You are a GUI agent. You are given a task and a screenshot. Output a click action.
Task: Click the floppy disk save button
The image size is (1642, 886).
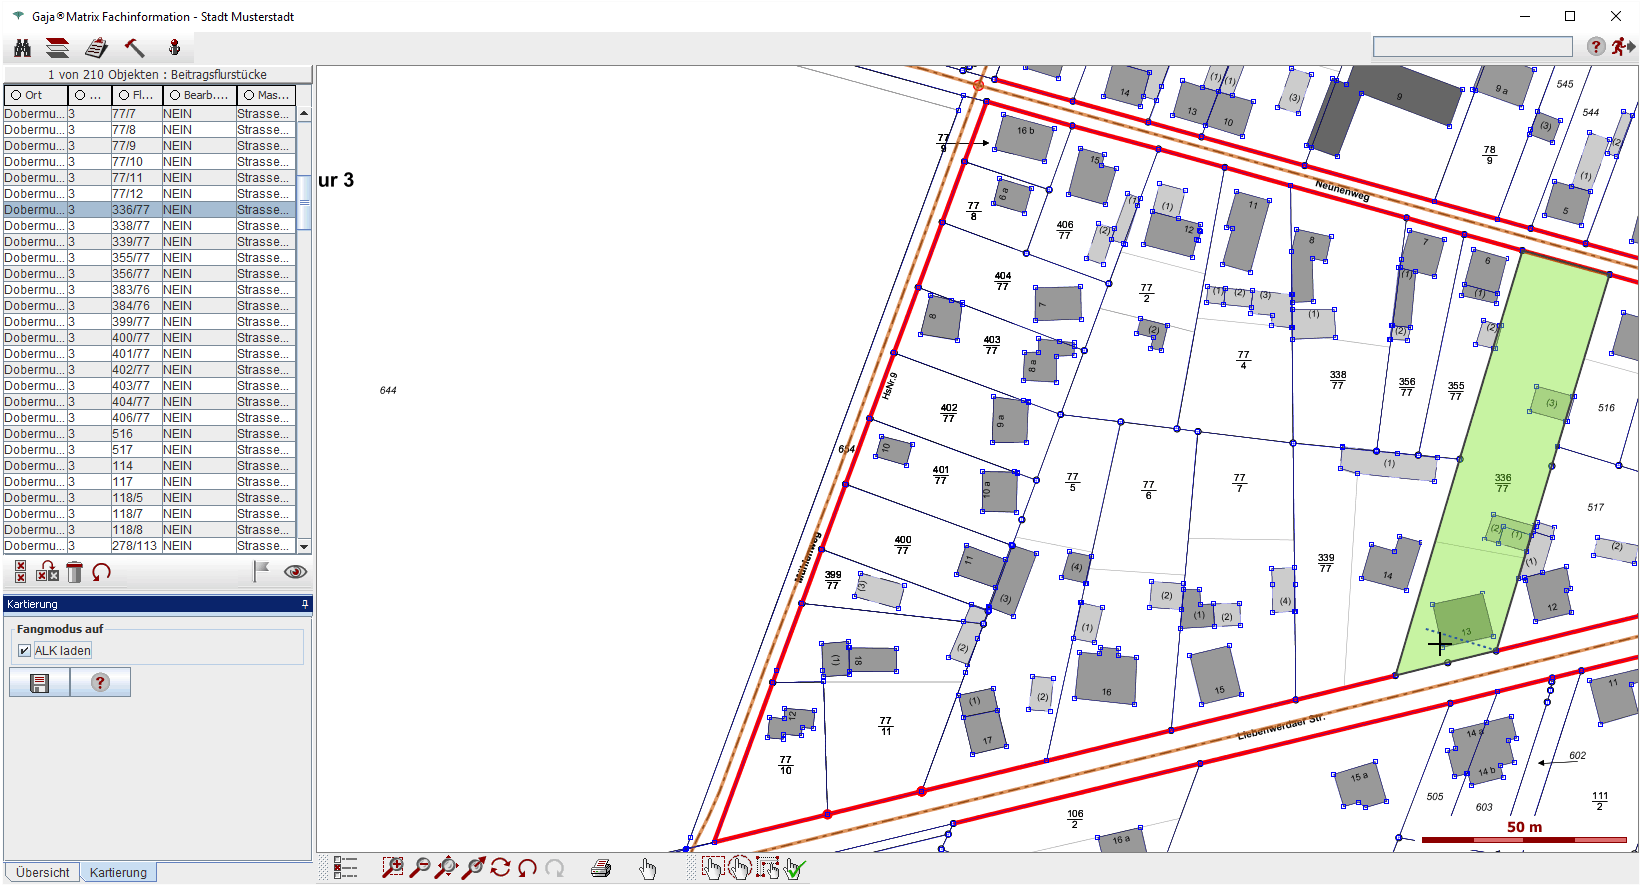coord(40,683)
